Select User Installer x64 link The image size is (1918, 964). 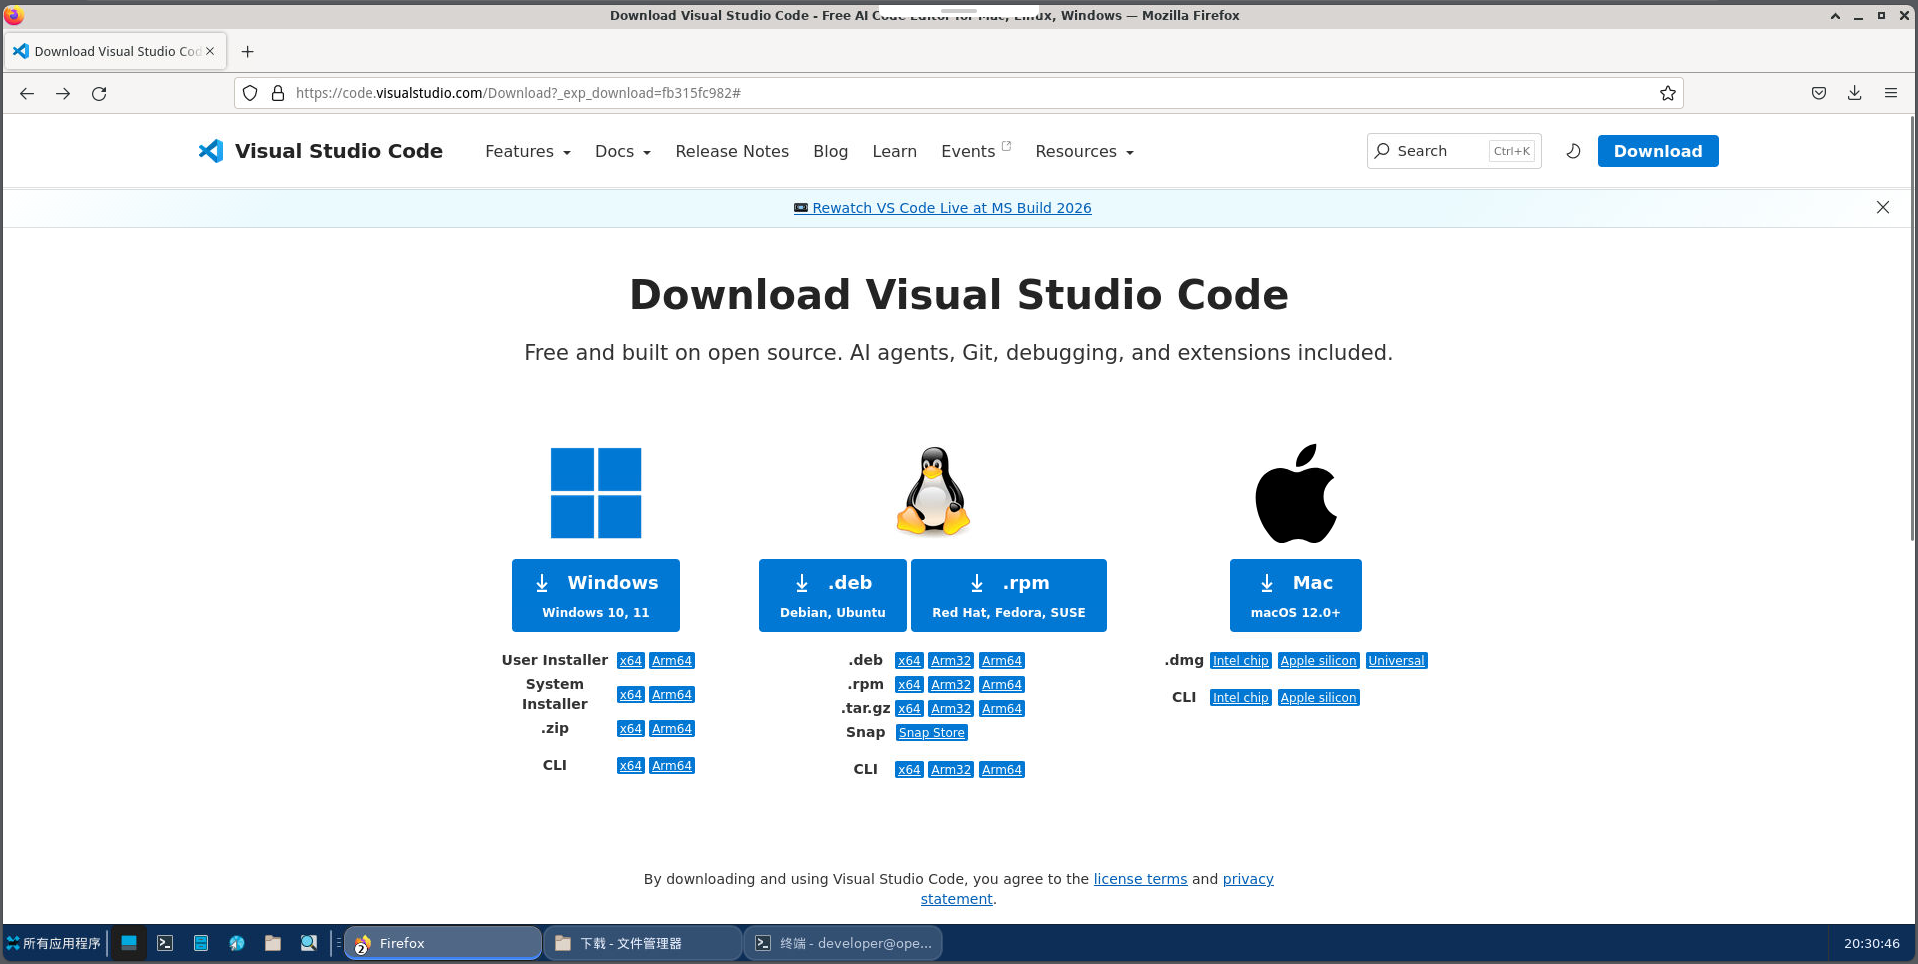[630, 661]
